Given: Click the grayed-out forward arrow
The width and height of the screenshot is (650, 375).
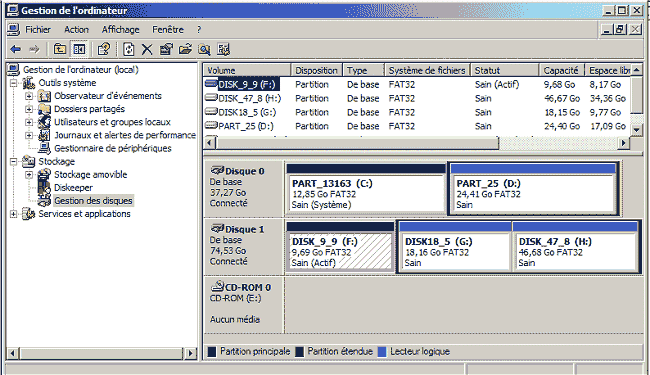Looking at the screenshot, I should click(x=34, y=49).
